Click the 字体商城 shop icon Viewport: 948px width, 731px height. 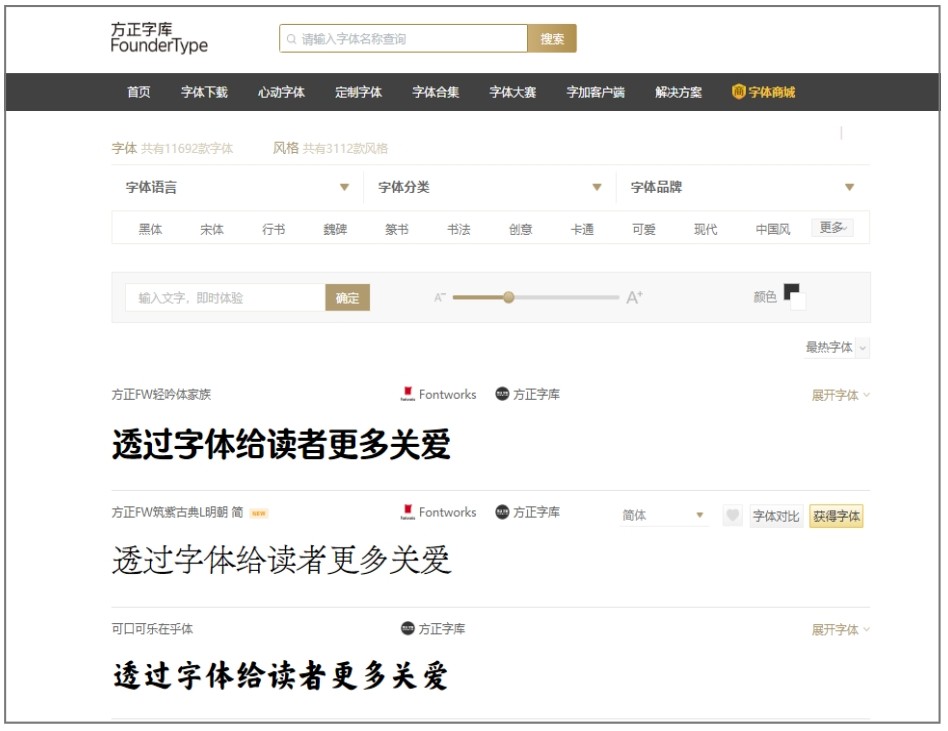tap(739, 92)
